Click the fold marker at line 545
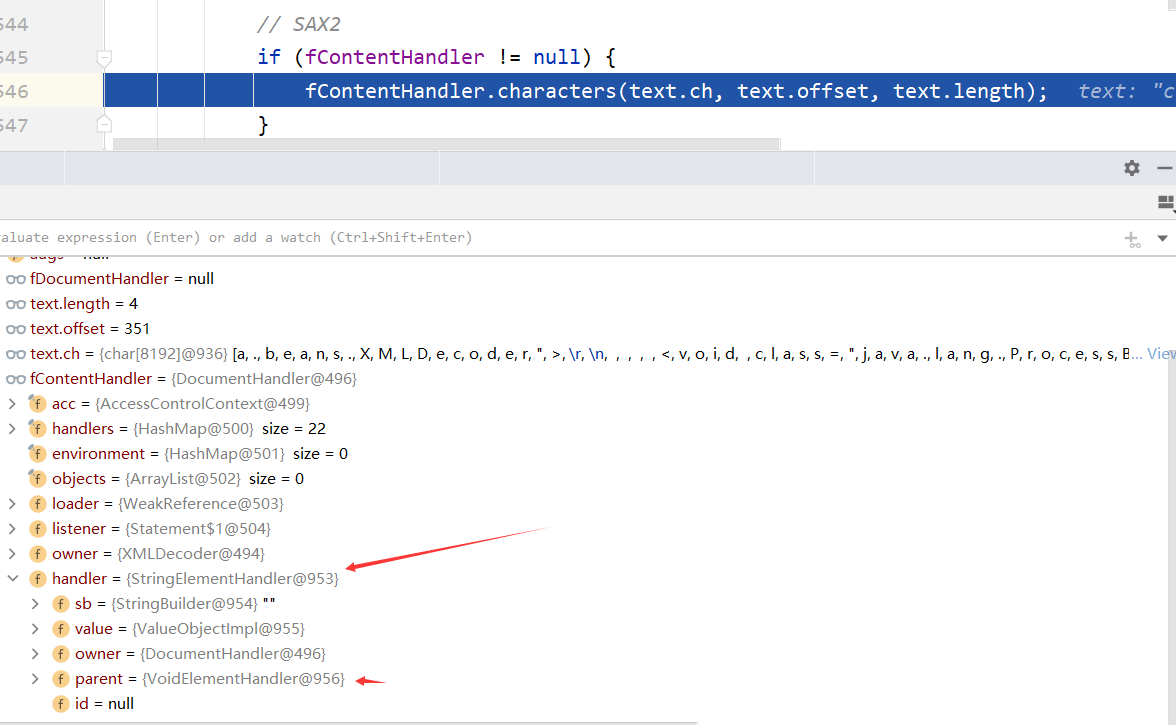Viewport: 1176px width, 725px height. pos(104,58)
